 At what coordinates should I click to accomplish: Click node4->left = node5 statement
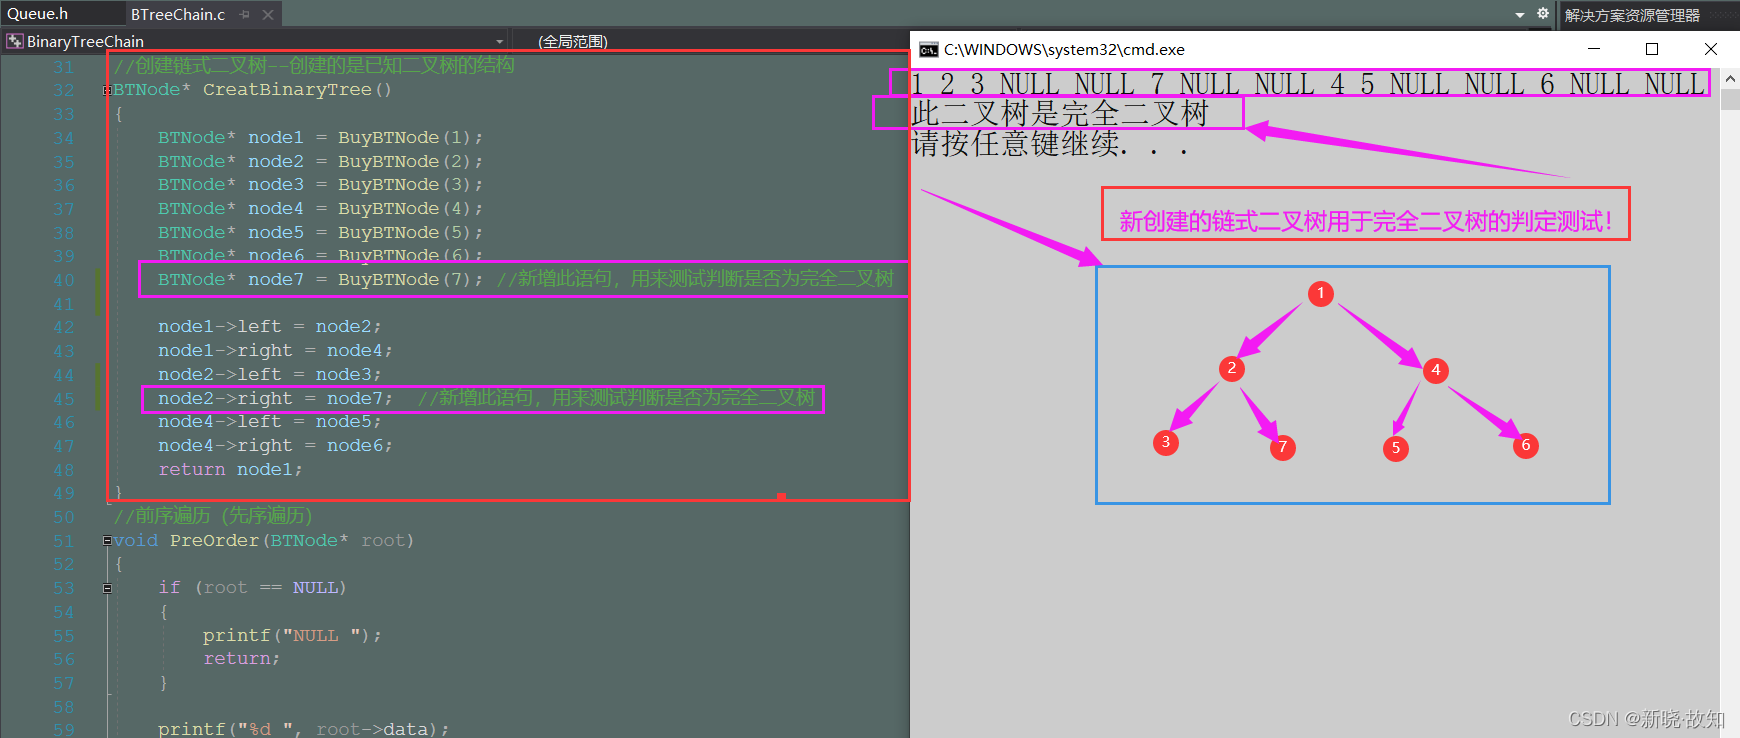click(270, 422)
